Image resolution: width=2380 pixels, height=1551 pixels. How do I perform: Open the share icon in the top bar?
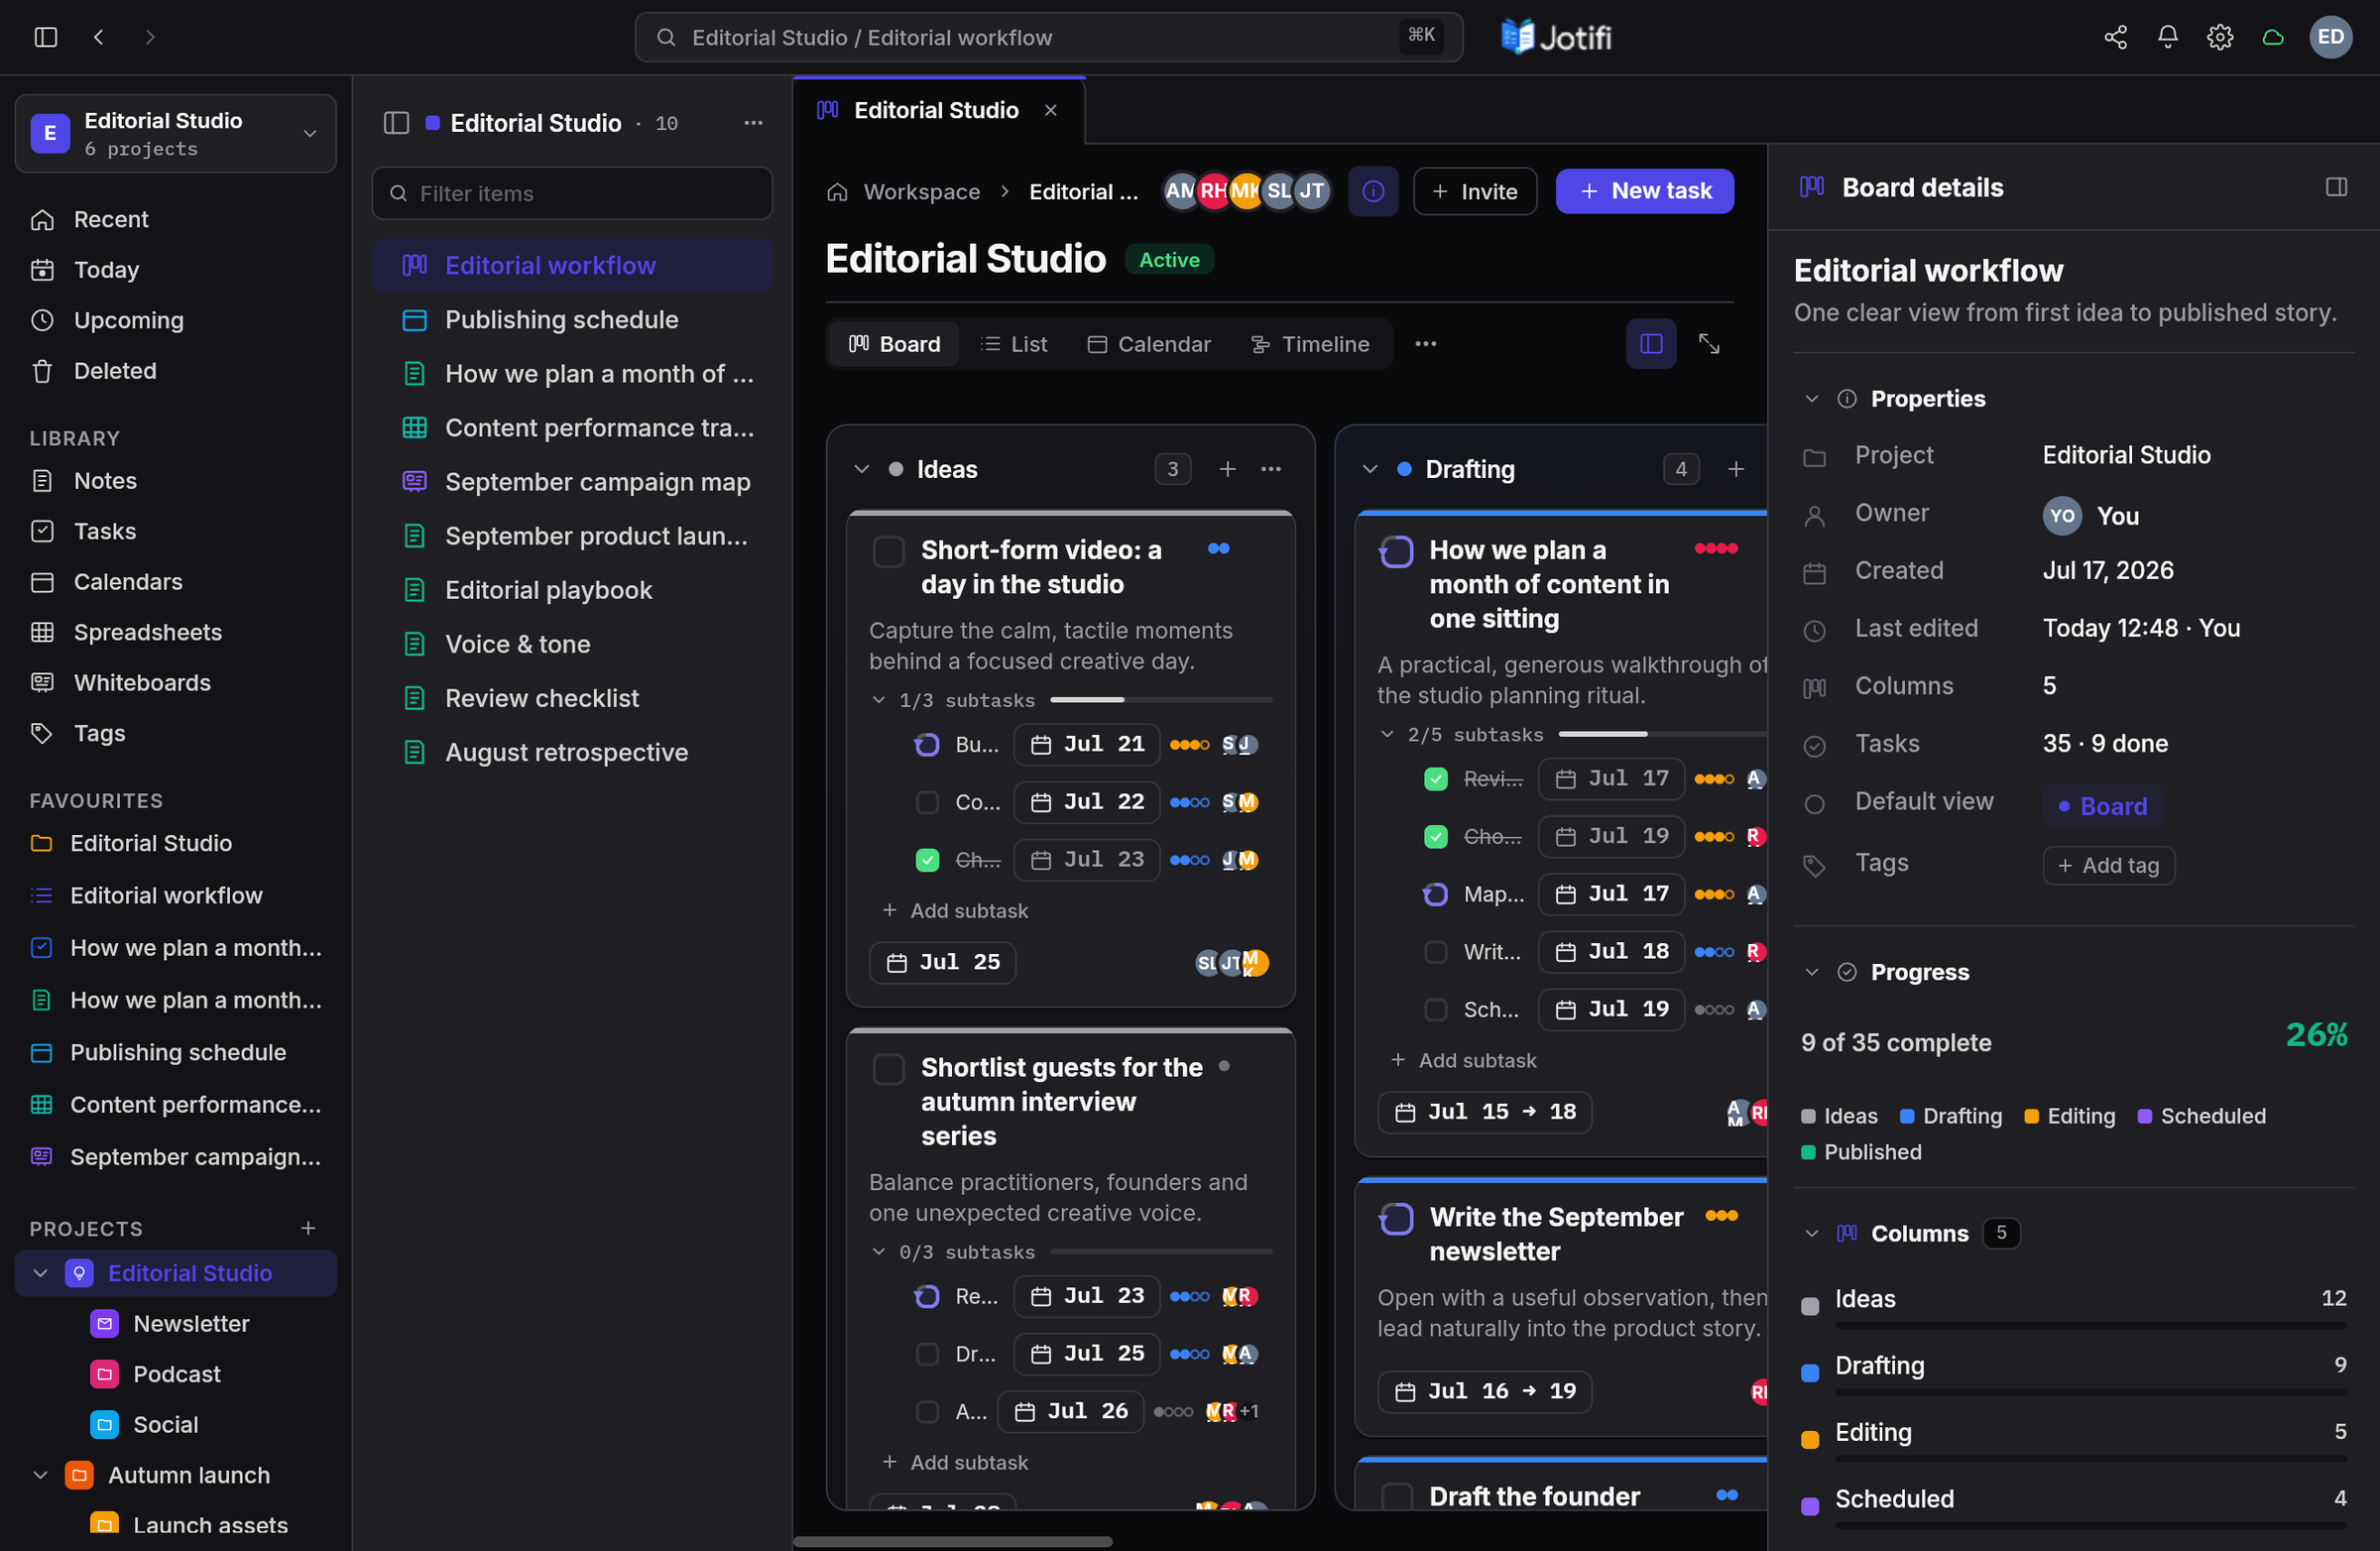(x=2115, y=37)
